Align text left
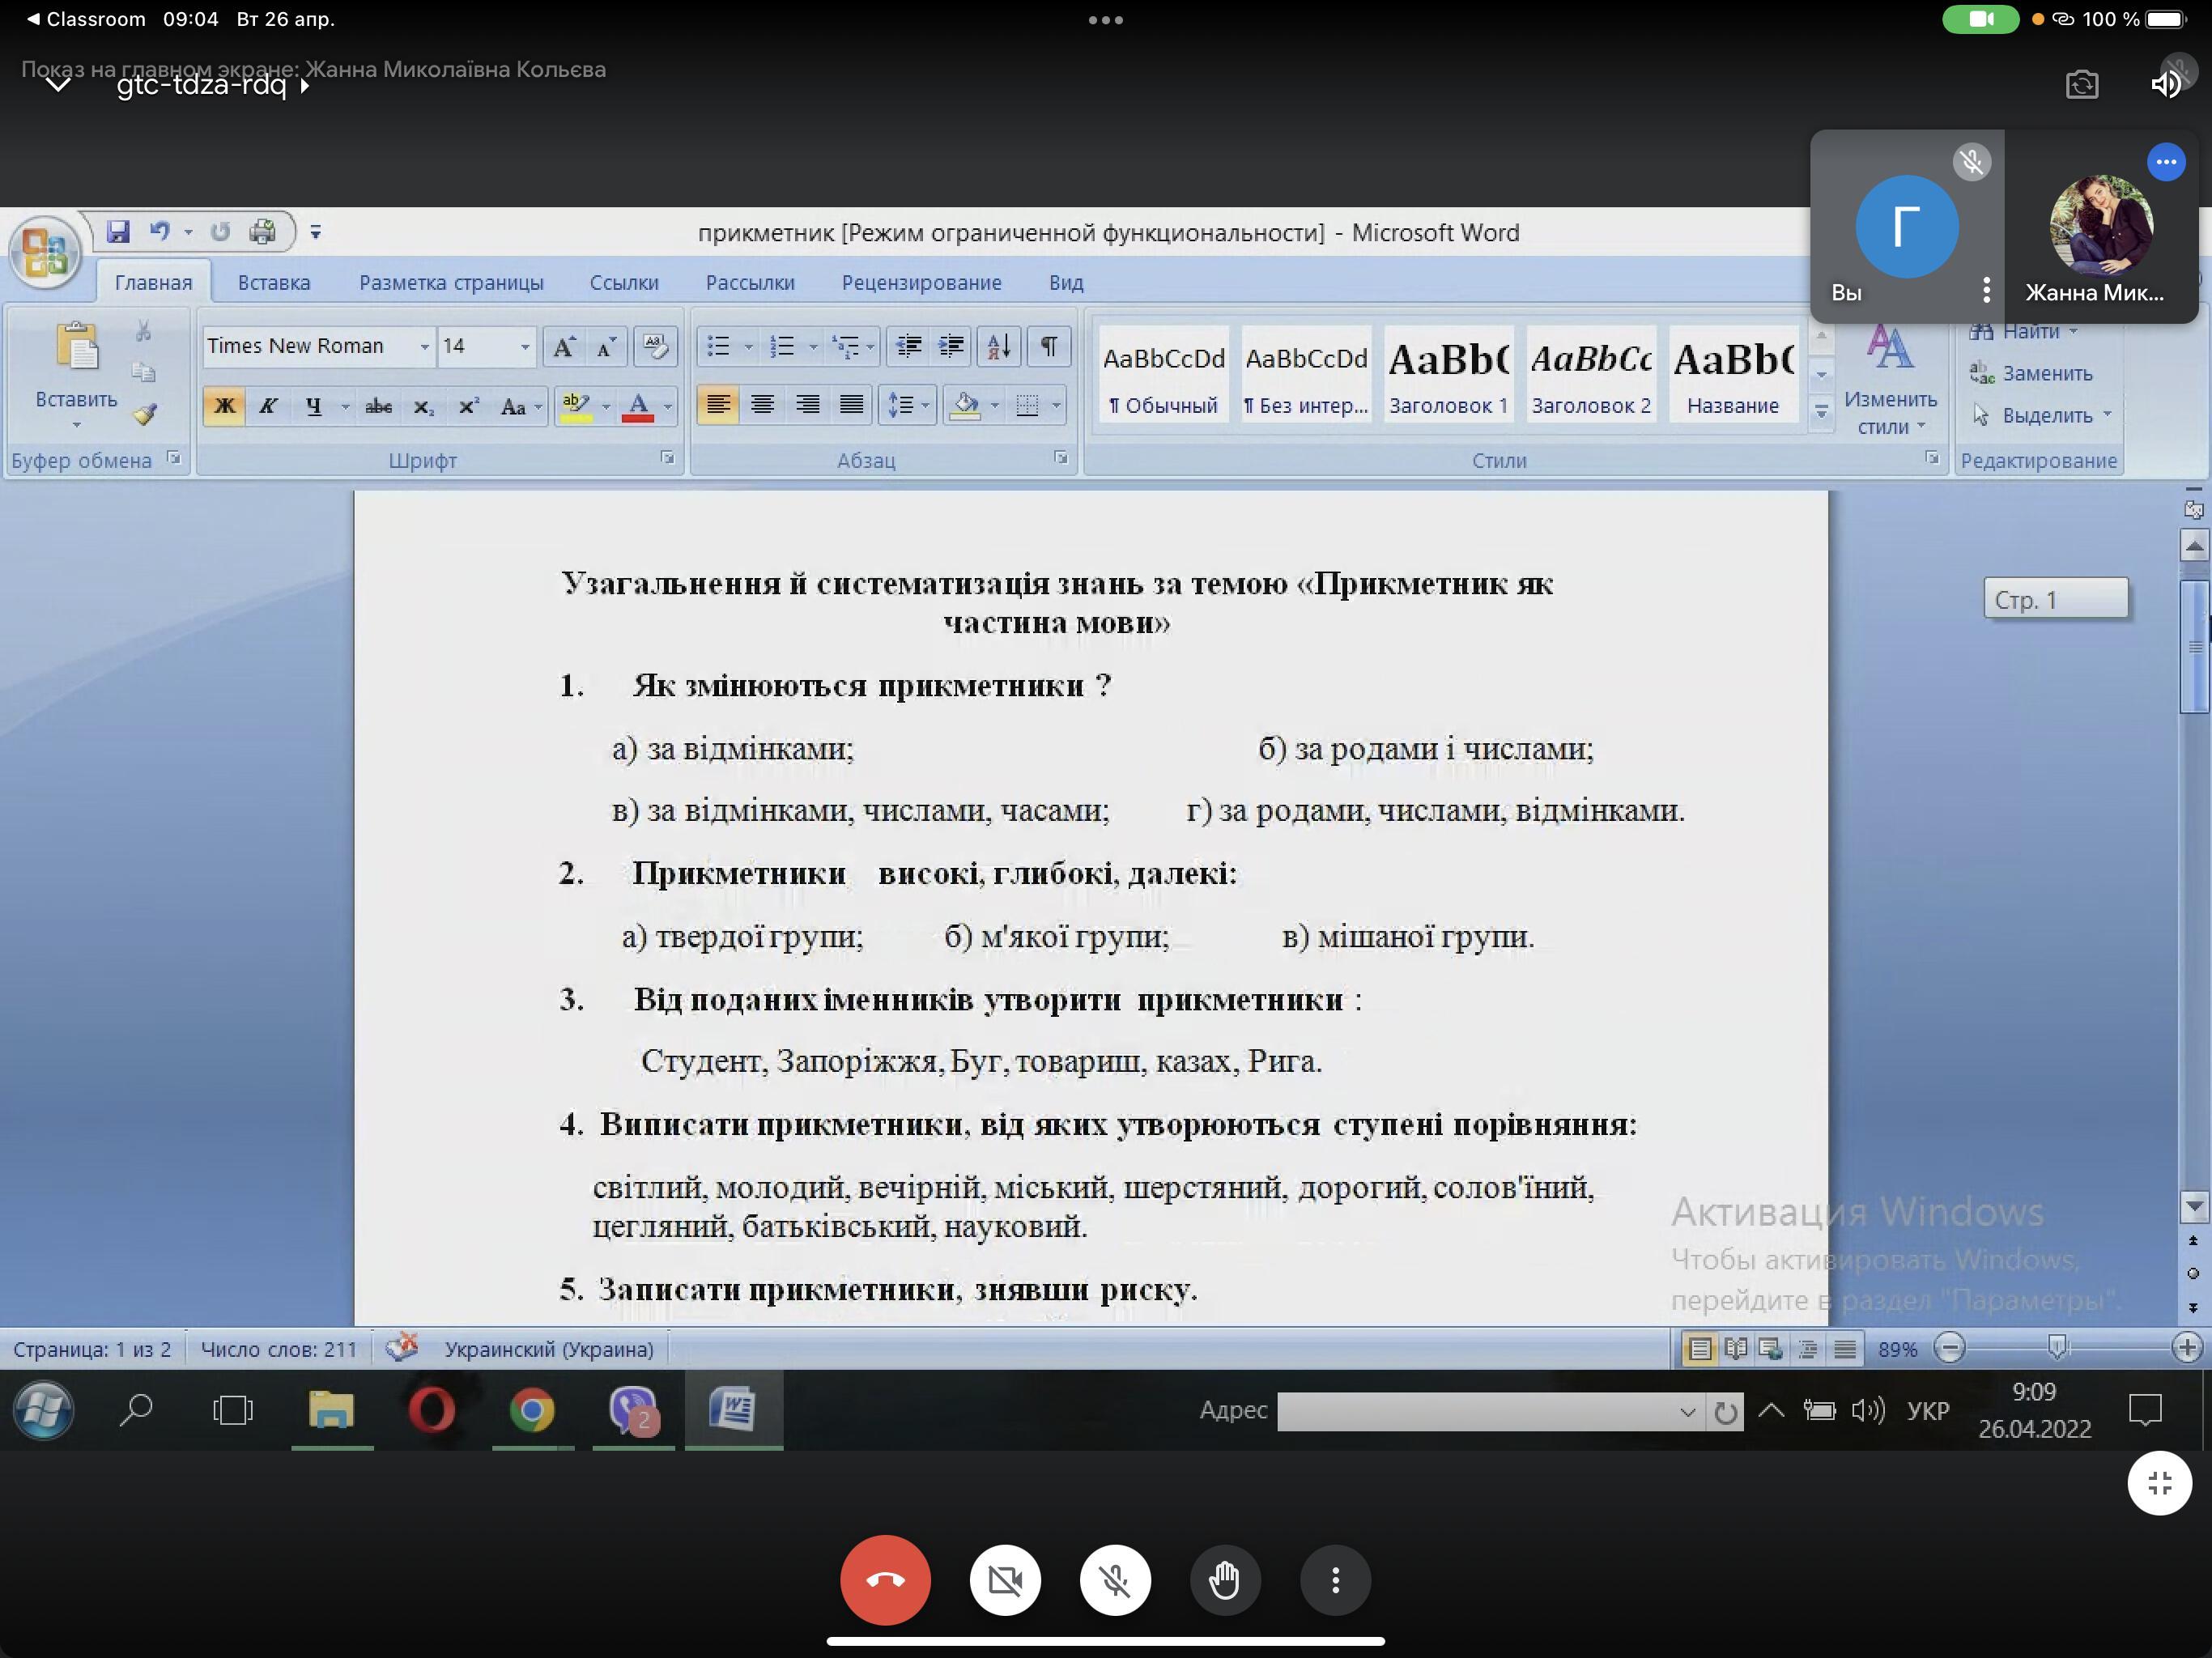 [718, 405]
